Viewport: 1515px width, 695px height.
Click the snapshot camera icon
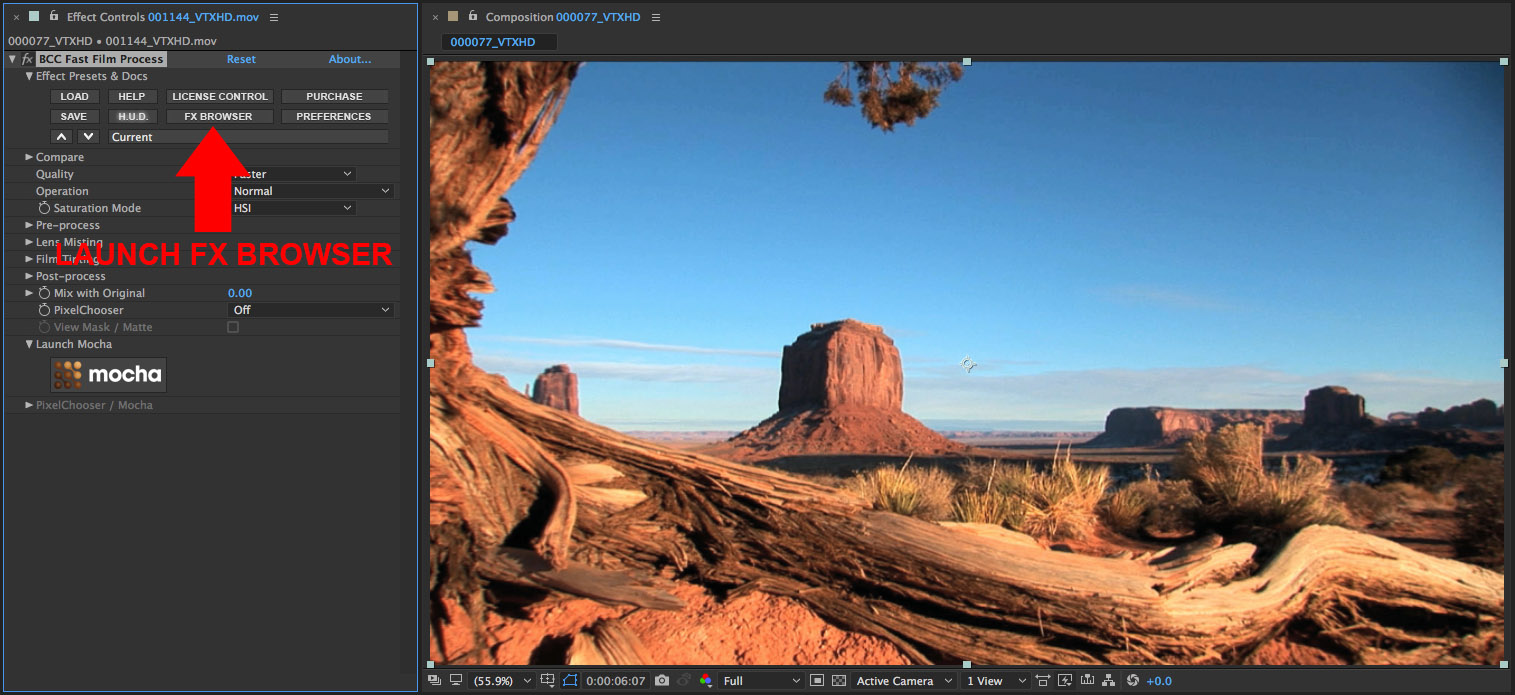point(661,681)
